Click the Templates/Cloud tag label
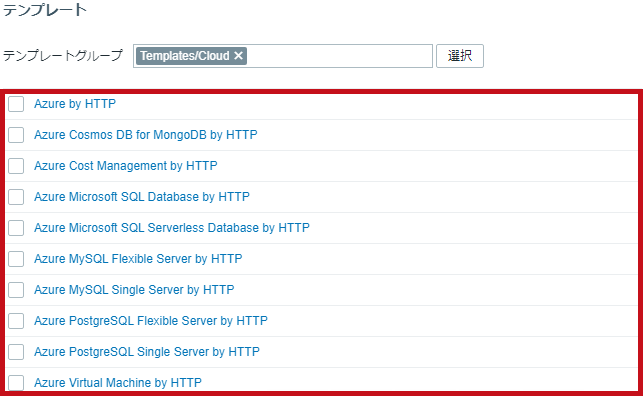 185,56
